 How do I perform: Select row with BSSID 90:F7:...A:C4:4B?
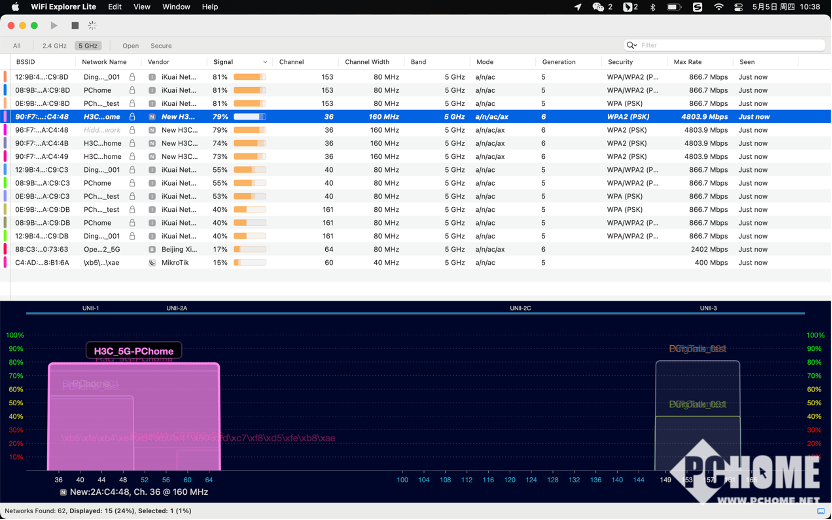[x=416, y=143]
